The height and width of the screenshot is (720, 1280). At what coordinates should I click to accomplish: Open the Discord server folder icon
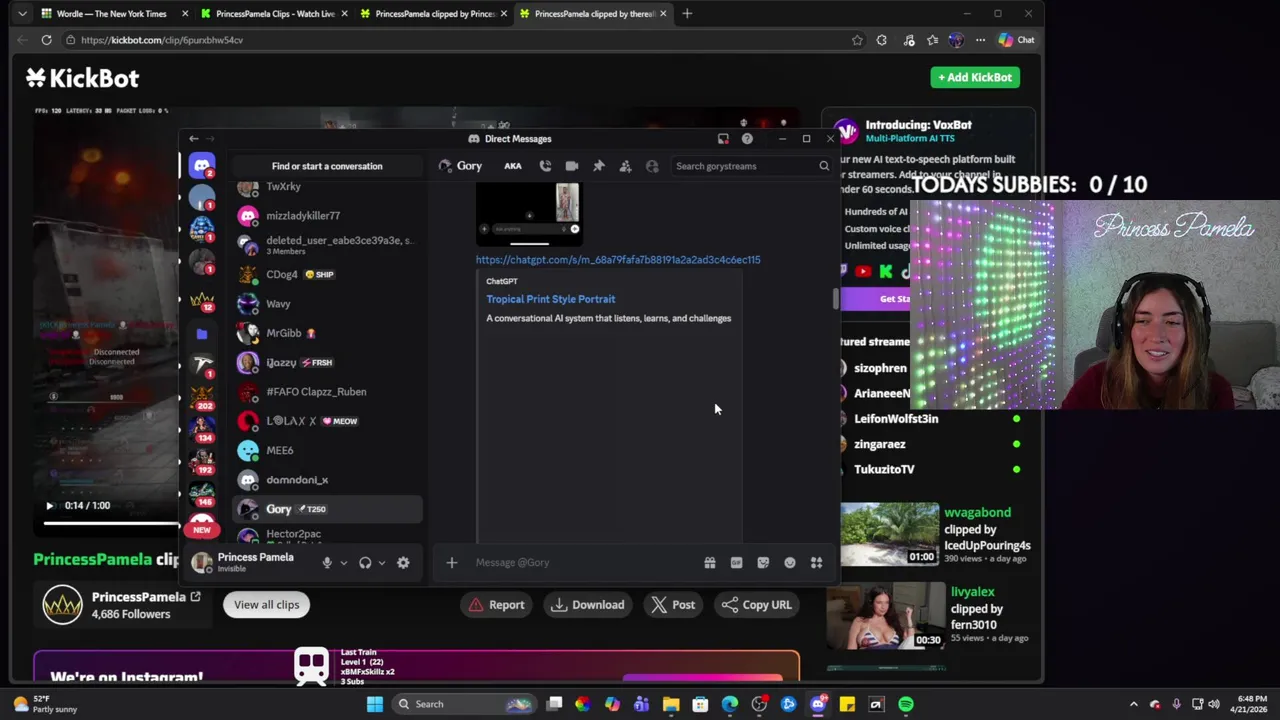tap(202, 334)
